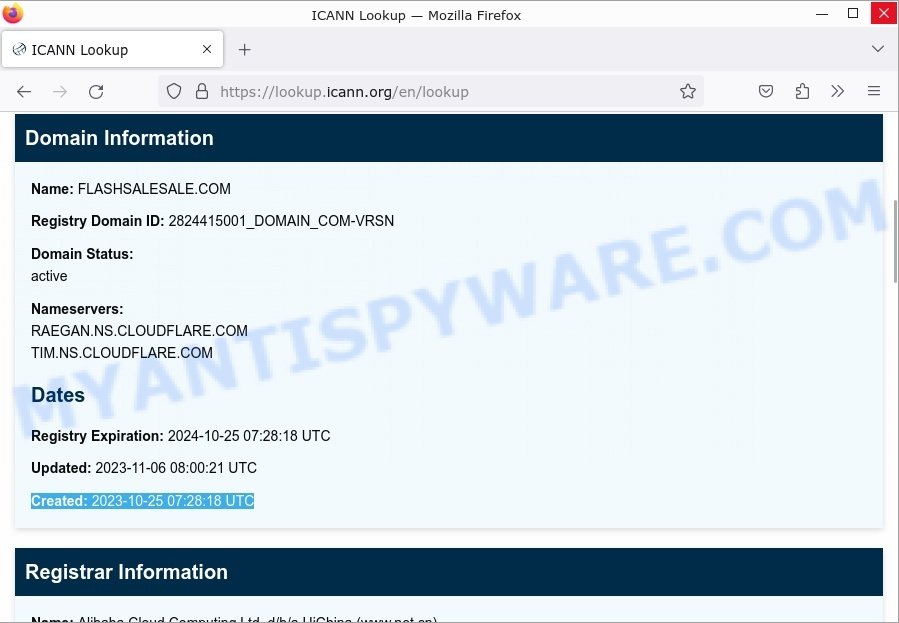This screenshot has width=899, height=623.
Task: Show more tools overflow chevrons
Action: (x=838, y=92)
